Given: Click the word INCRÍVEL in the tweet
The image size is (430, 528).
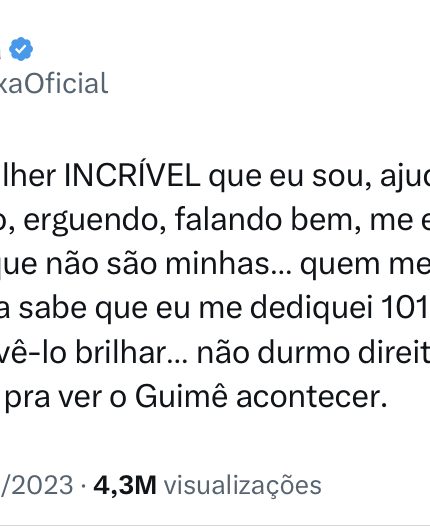Looking at the screenshot, I should pos(132,175).
